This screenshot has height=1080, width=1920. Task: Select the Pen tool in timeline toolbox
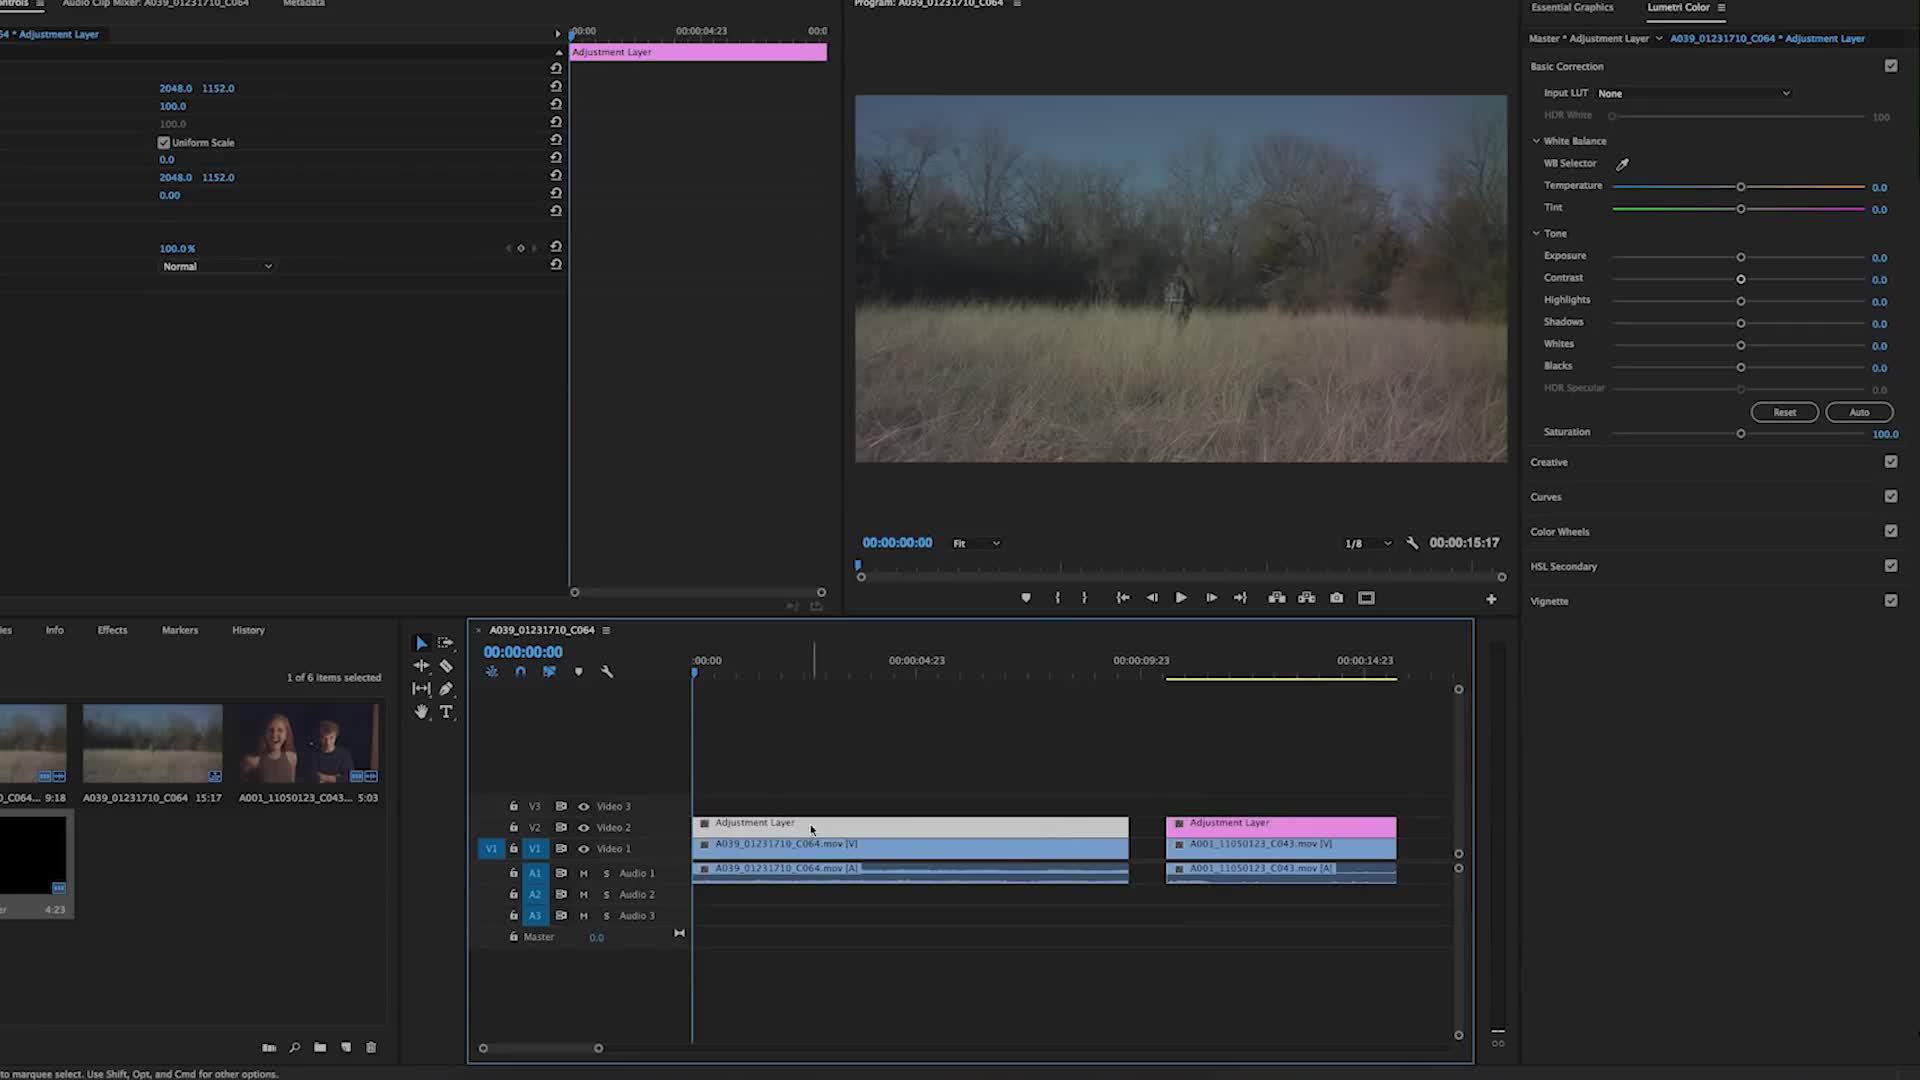[x=446, y=689]
